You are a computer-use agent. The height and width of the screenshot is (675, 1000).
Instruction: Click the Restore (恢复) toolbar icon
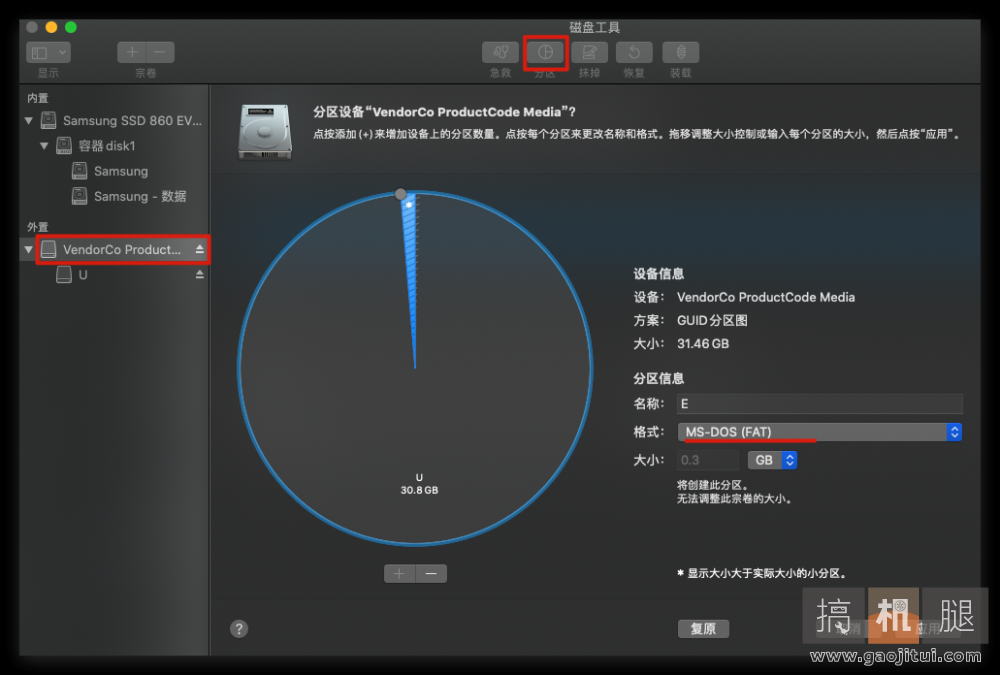[x=634, y=52]
